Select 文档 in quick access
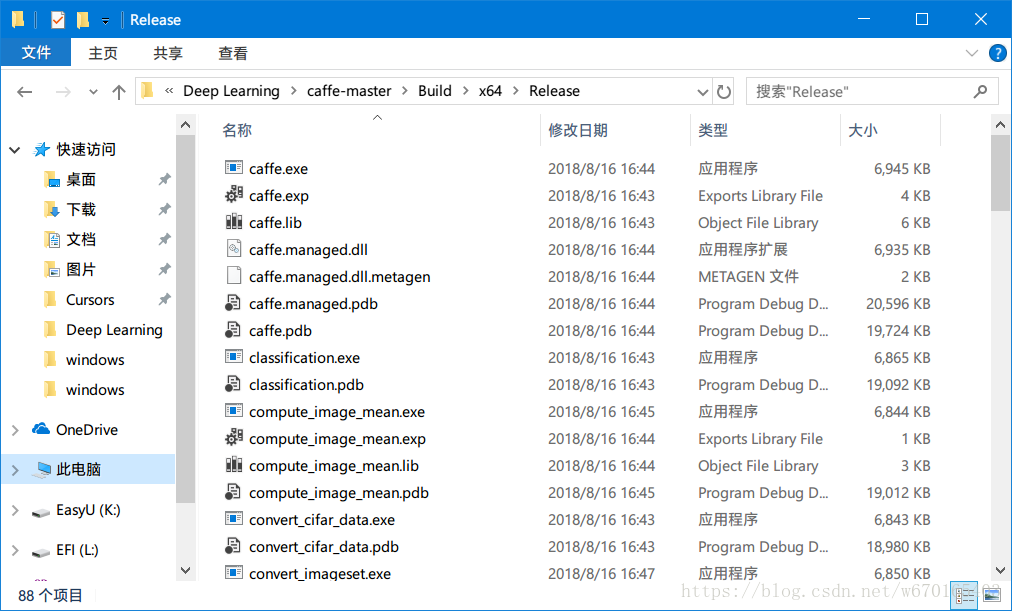The image size is (1012, 611). 81,240
